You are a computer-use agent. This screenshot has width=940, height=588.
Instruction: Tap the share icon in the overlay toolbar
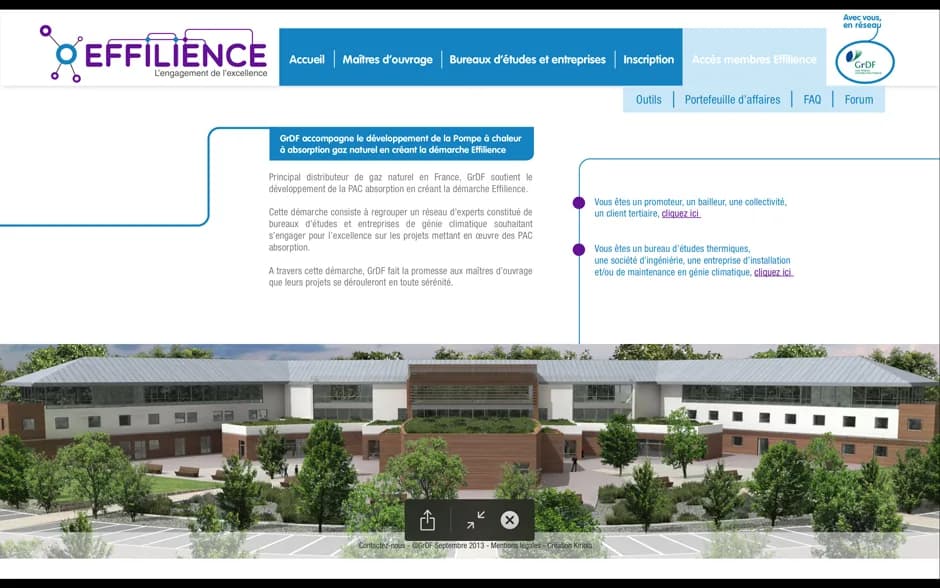tap(427, 520)
